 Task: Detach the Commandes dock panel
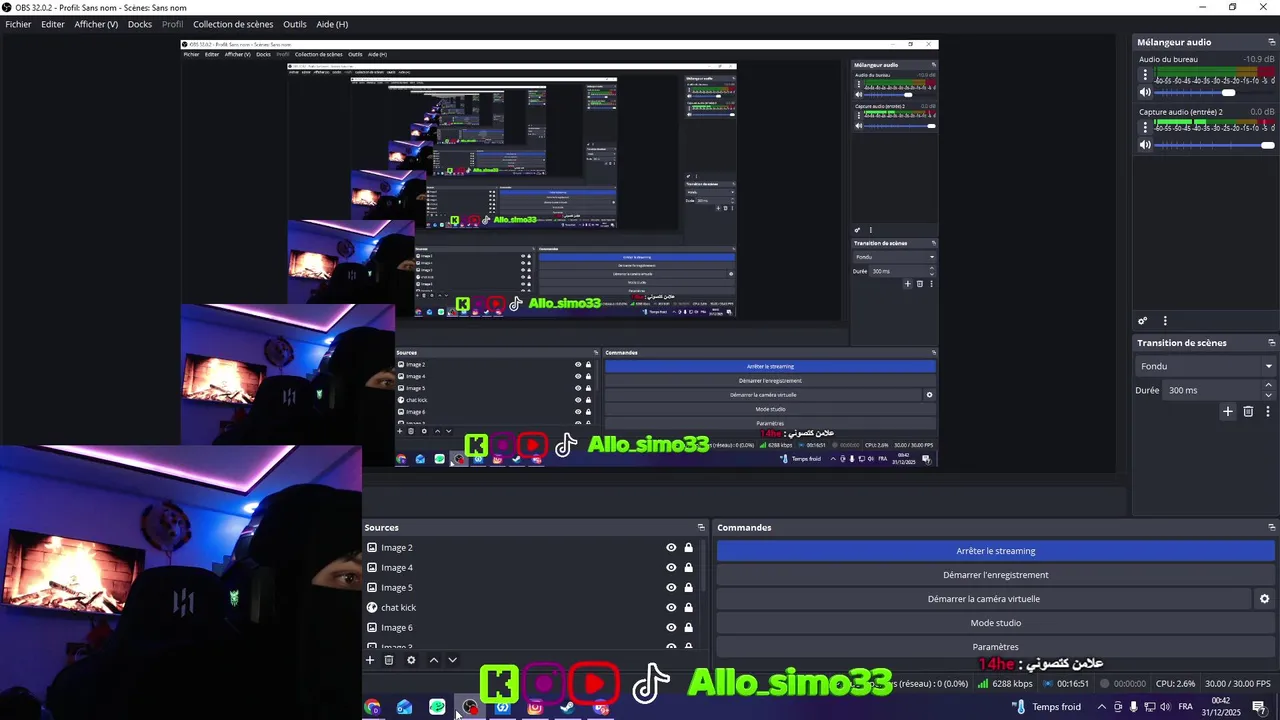click(1272, 527)
